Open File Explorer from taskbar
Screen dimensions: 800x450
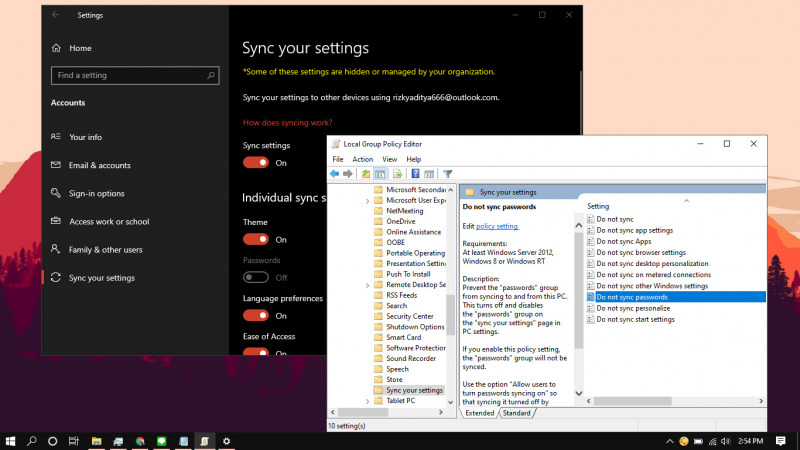click(96, 441)
